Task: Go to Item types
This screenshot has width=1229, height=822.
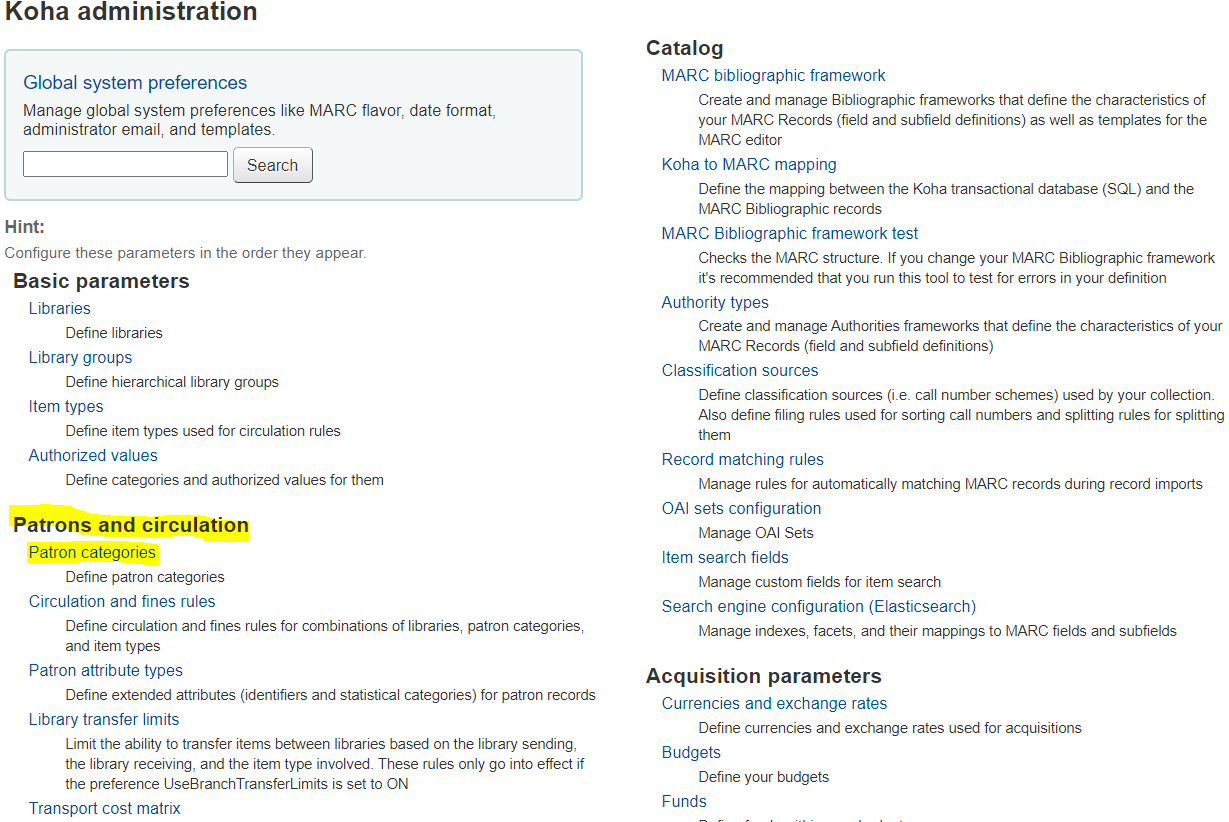Action: [x=66, y=407]
